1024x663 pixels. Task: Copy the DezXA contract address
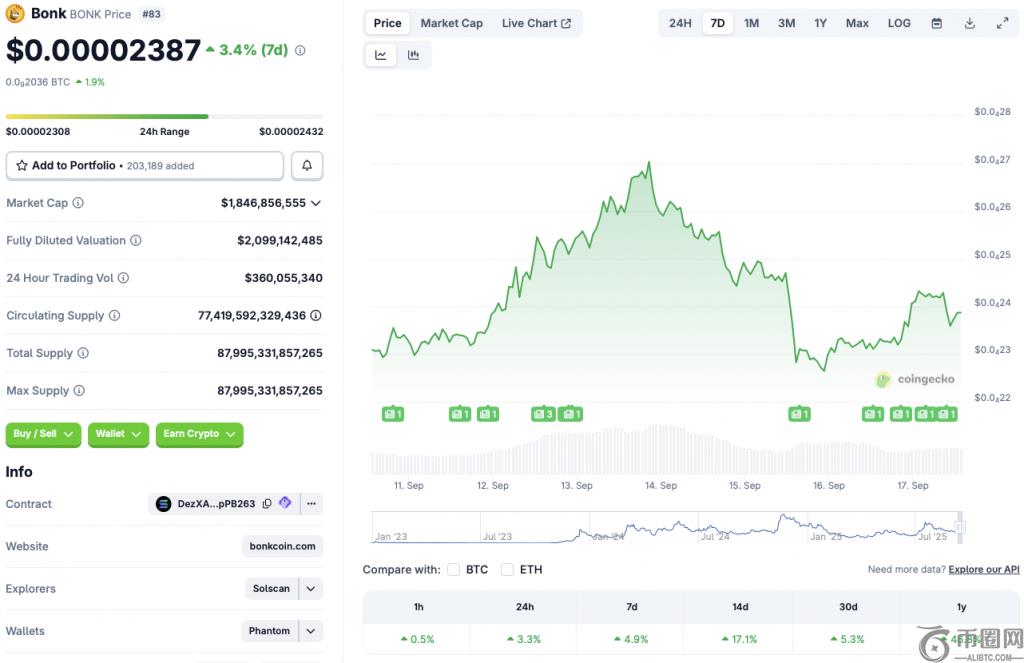[267, 504]
